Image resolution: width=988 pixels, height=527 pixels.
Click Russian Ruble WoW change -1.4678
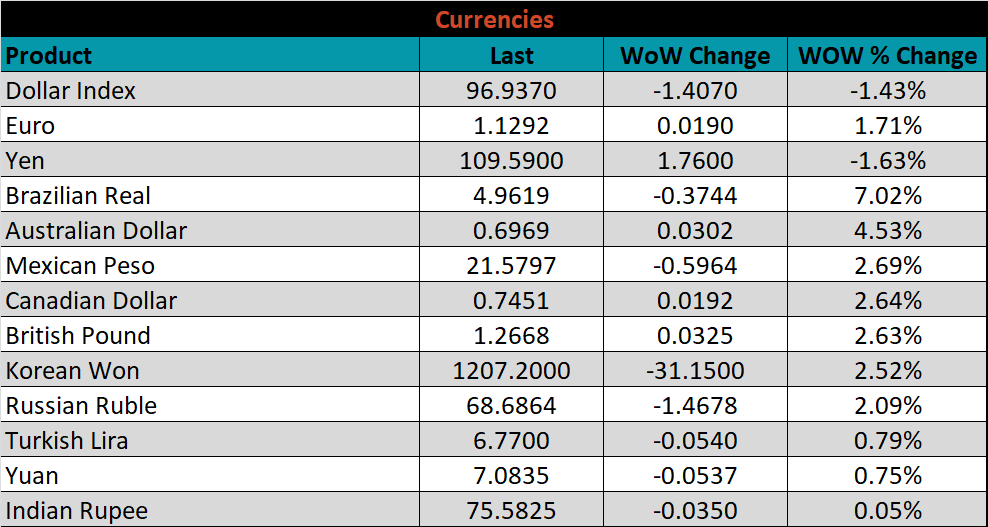[x=695, y=406]
